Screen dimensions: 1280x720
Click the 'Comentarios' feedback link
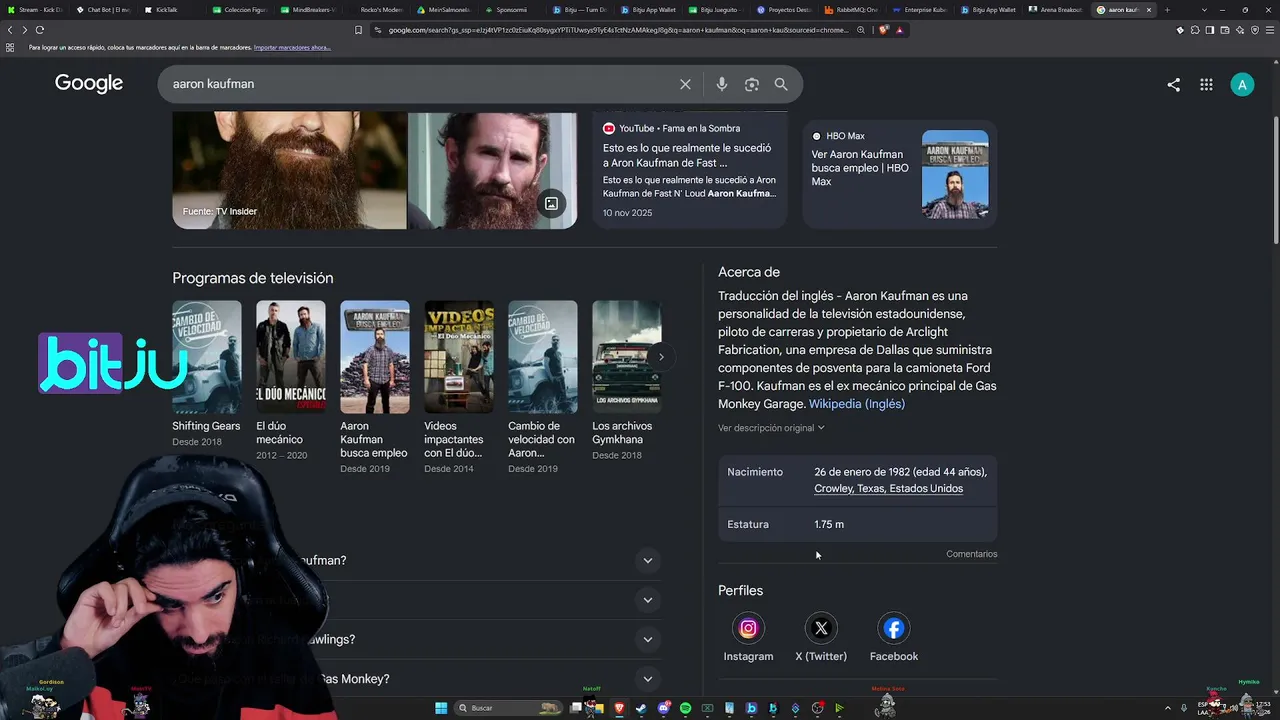pyautogui.click(x=972, y=554)
